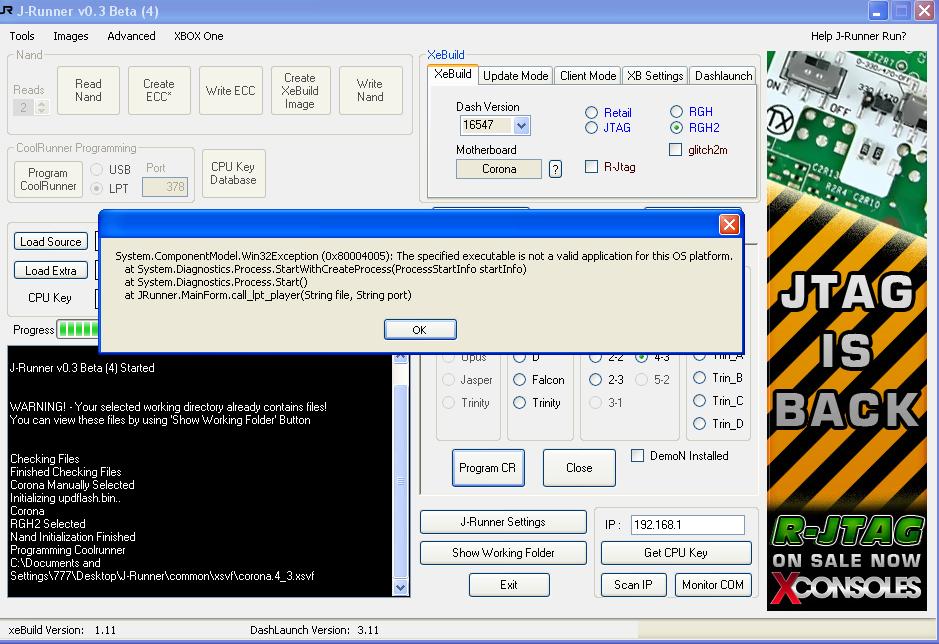The image size is (939, 644).
Task: Click 'xeBuild Version: 1.11' status text
Action: [x=62, y=630]
